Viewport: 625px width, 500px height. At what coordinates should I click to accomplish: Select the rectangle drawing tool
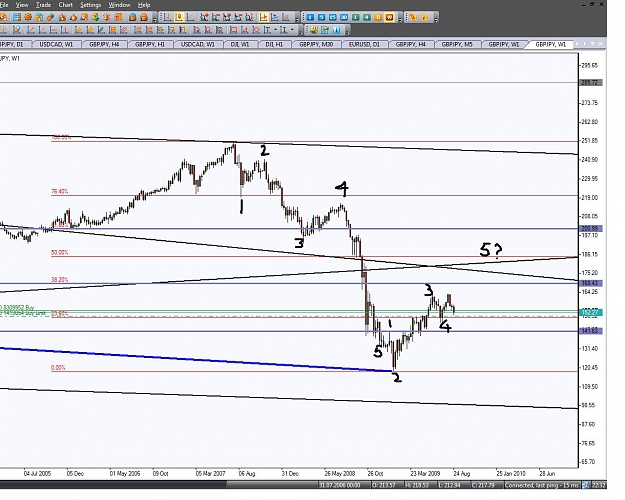[234, 30]
